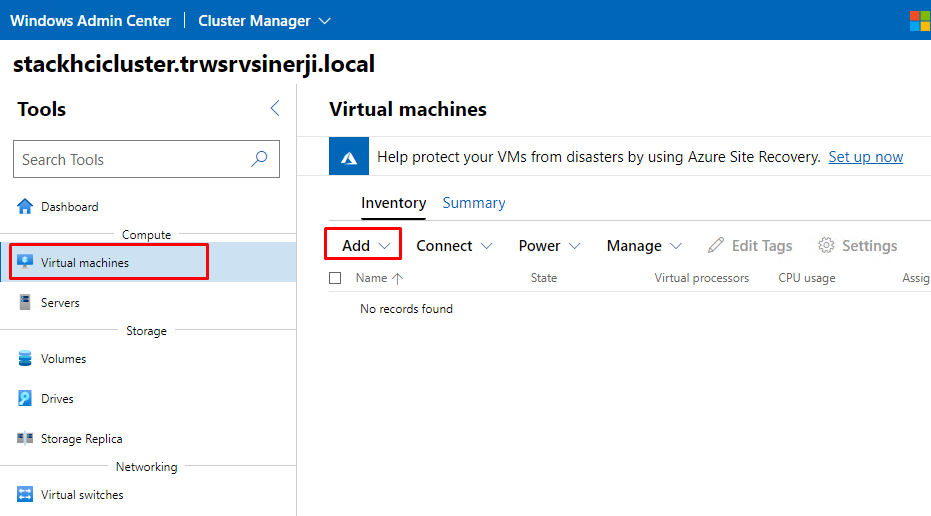Select Virtual switches under Networking
Viewport: 931px width, 516px height.
point(148,494)
